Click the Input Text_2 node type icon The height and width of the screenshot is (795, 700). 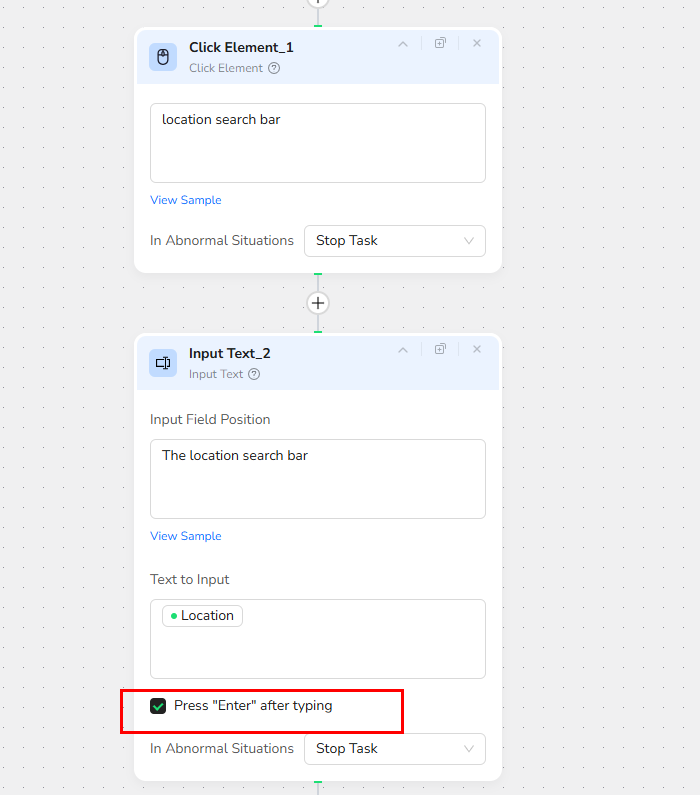coord(163,363)
